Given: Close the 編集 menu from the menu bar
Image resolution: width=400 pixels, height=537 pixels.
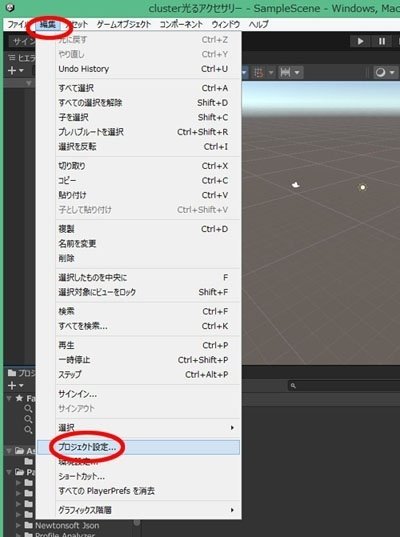Looking at the screenshot, I should coord(48,24).
